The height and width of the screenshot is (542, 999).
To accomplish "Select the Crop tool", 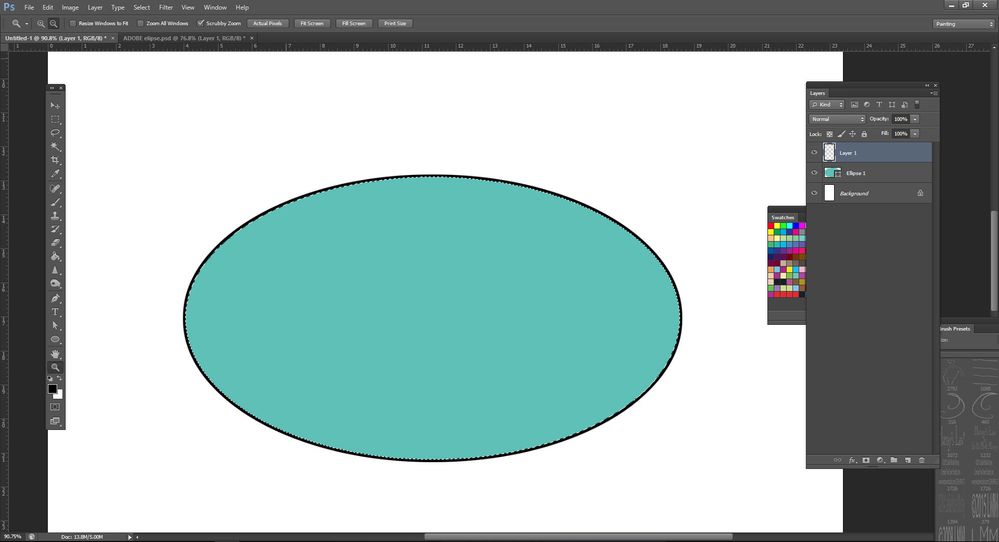I will pyautogui.click(x=55, y=160).
